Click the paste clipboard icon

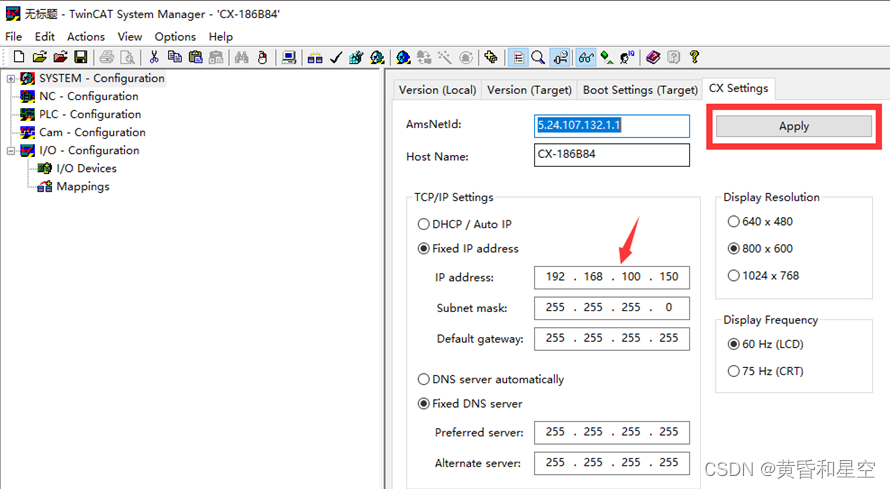pos(195,57)
